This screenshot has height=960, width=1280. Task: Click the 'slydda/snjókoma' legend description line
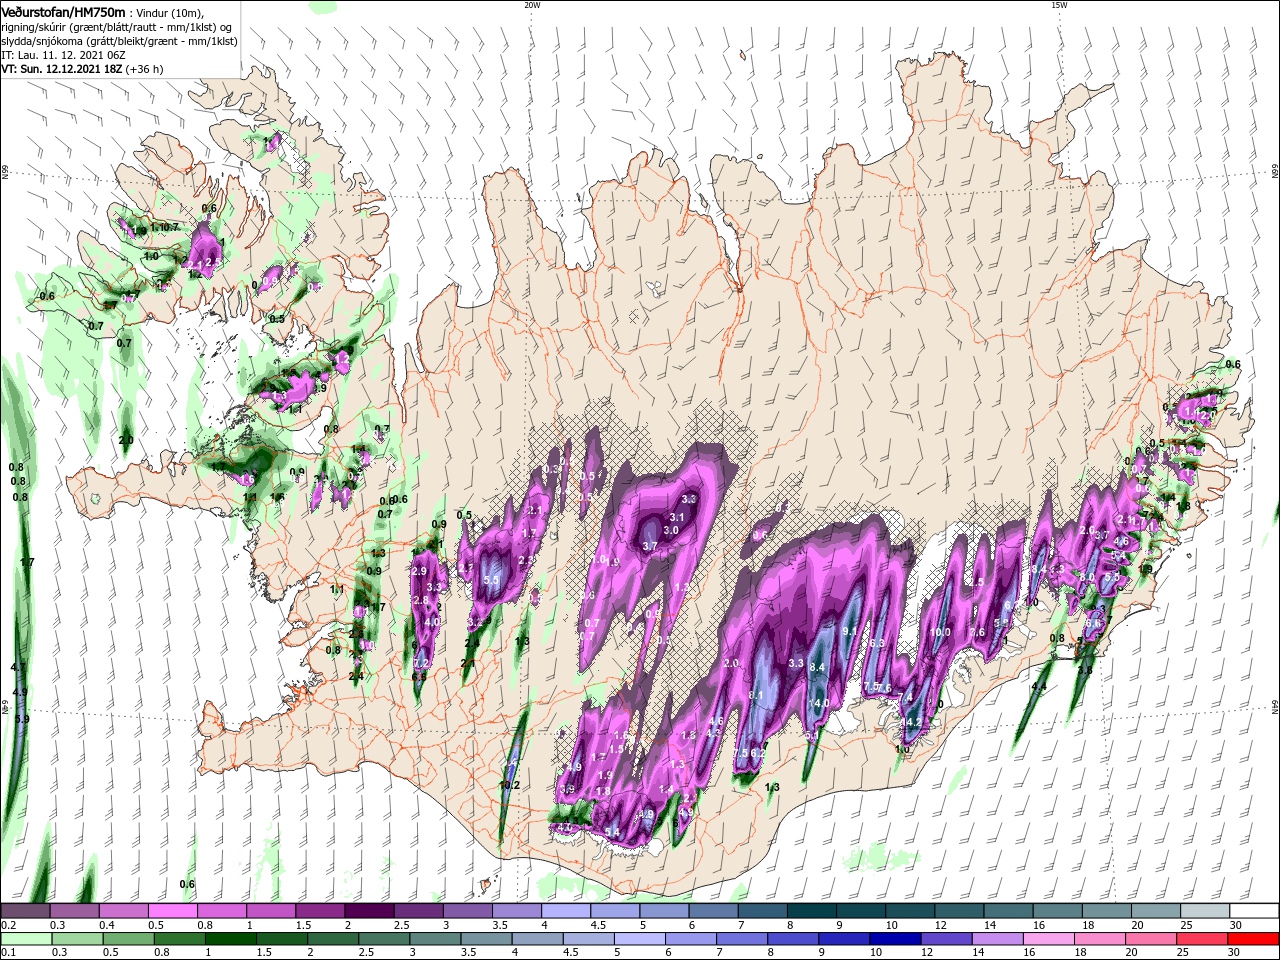(x=117, y=41)
